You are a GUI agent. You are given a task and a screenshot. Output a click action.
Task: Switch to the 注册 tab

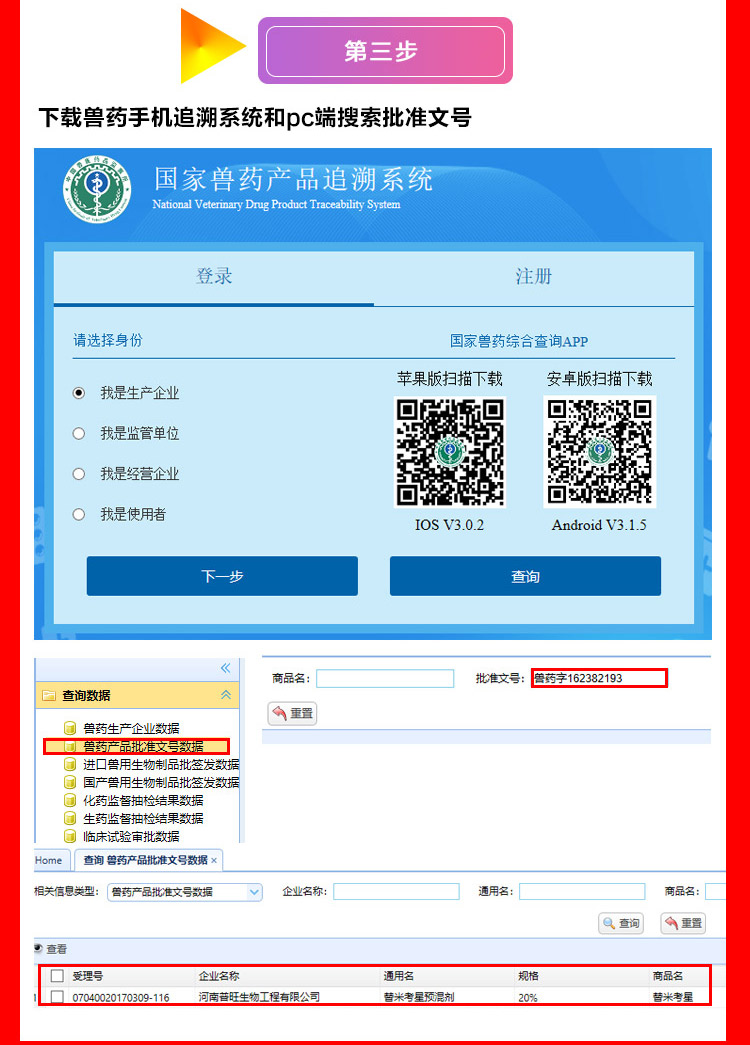tap(533, 277)
